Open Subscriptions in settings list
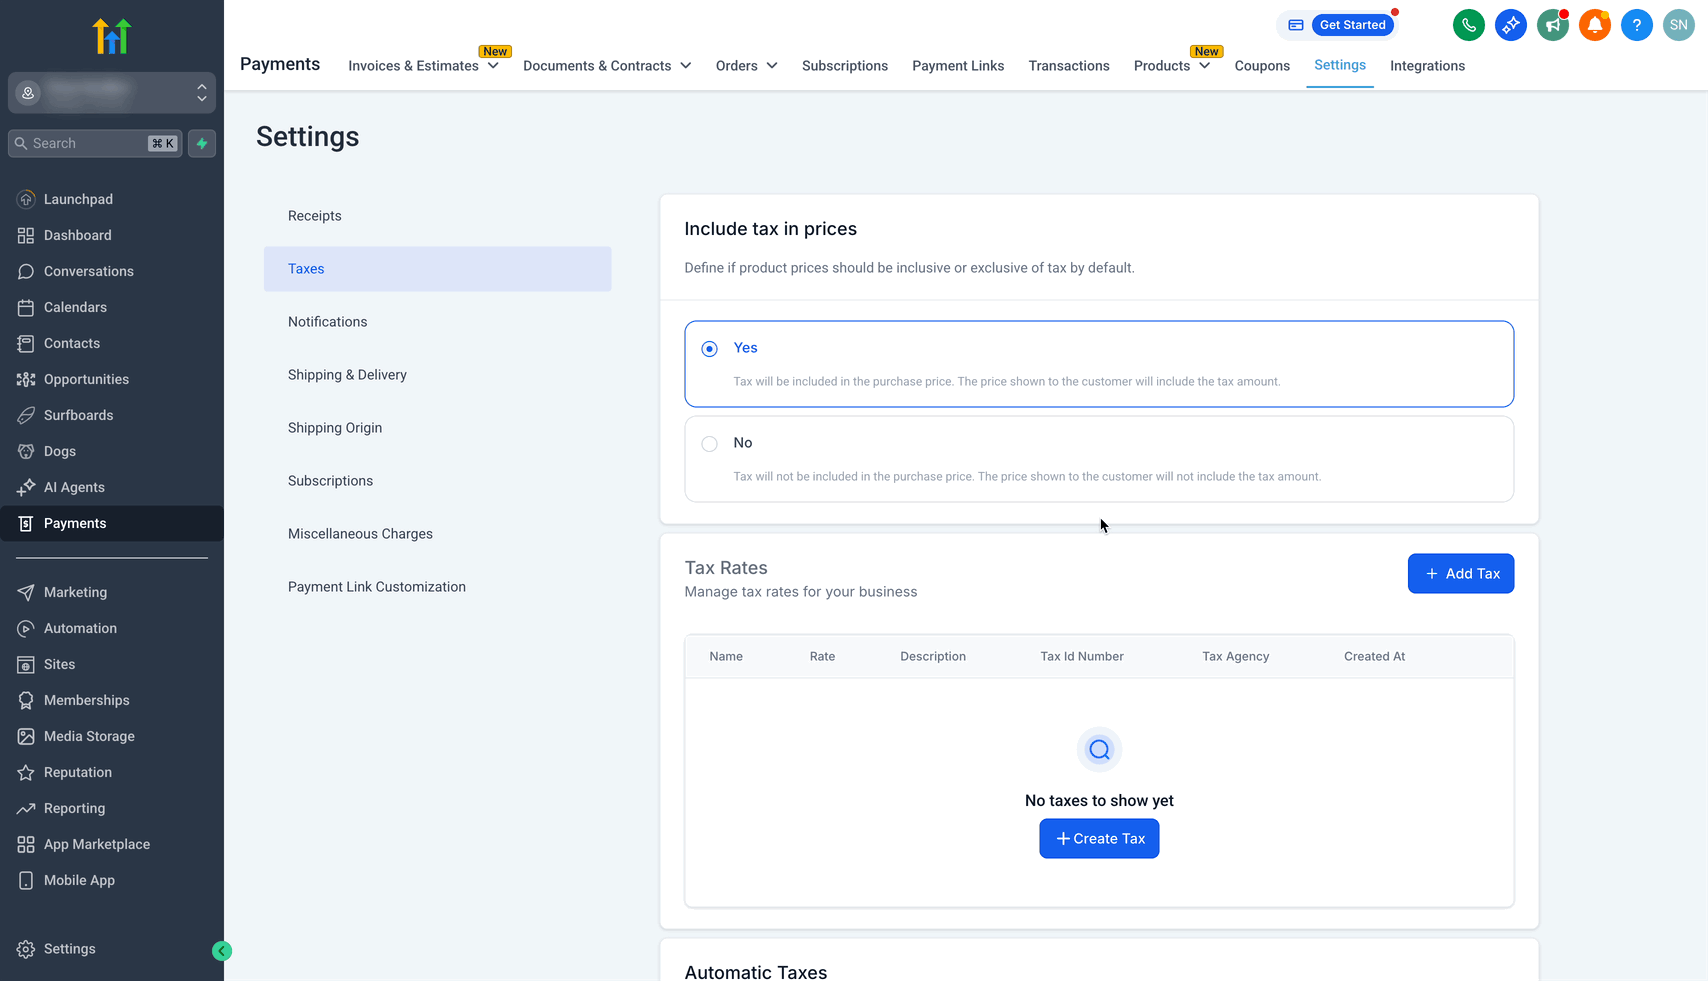Image resolution: width=1708 pixels, height=981 pixels. point(438,481)
